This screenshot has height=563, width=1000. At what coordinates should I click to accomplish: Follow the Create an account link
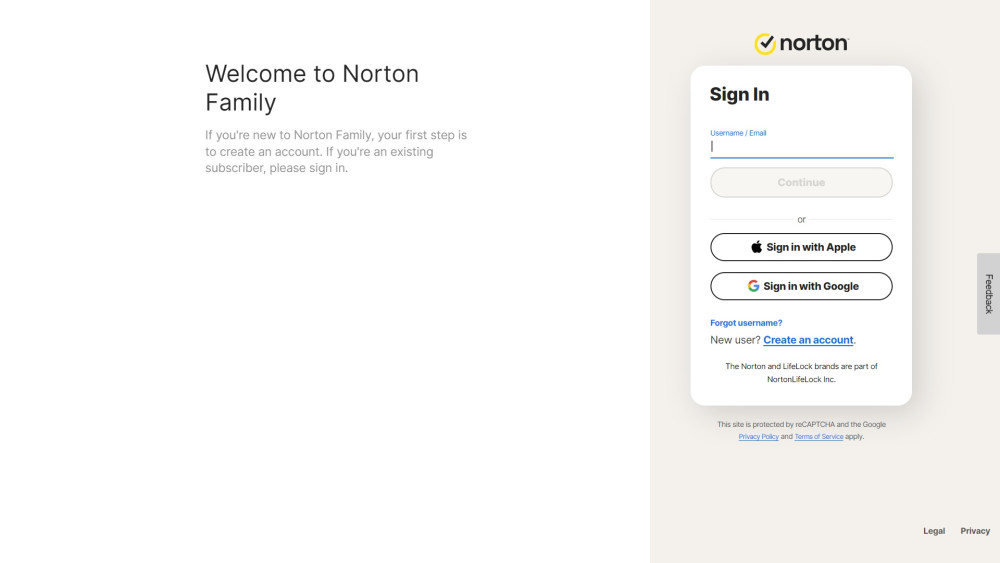tap(808, 340)
